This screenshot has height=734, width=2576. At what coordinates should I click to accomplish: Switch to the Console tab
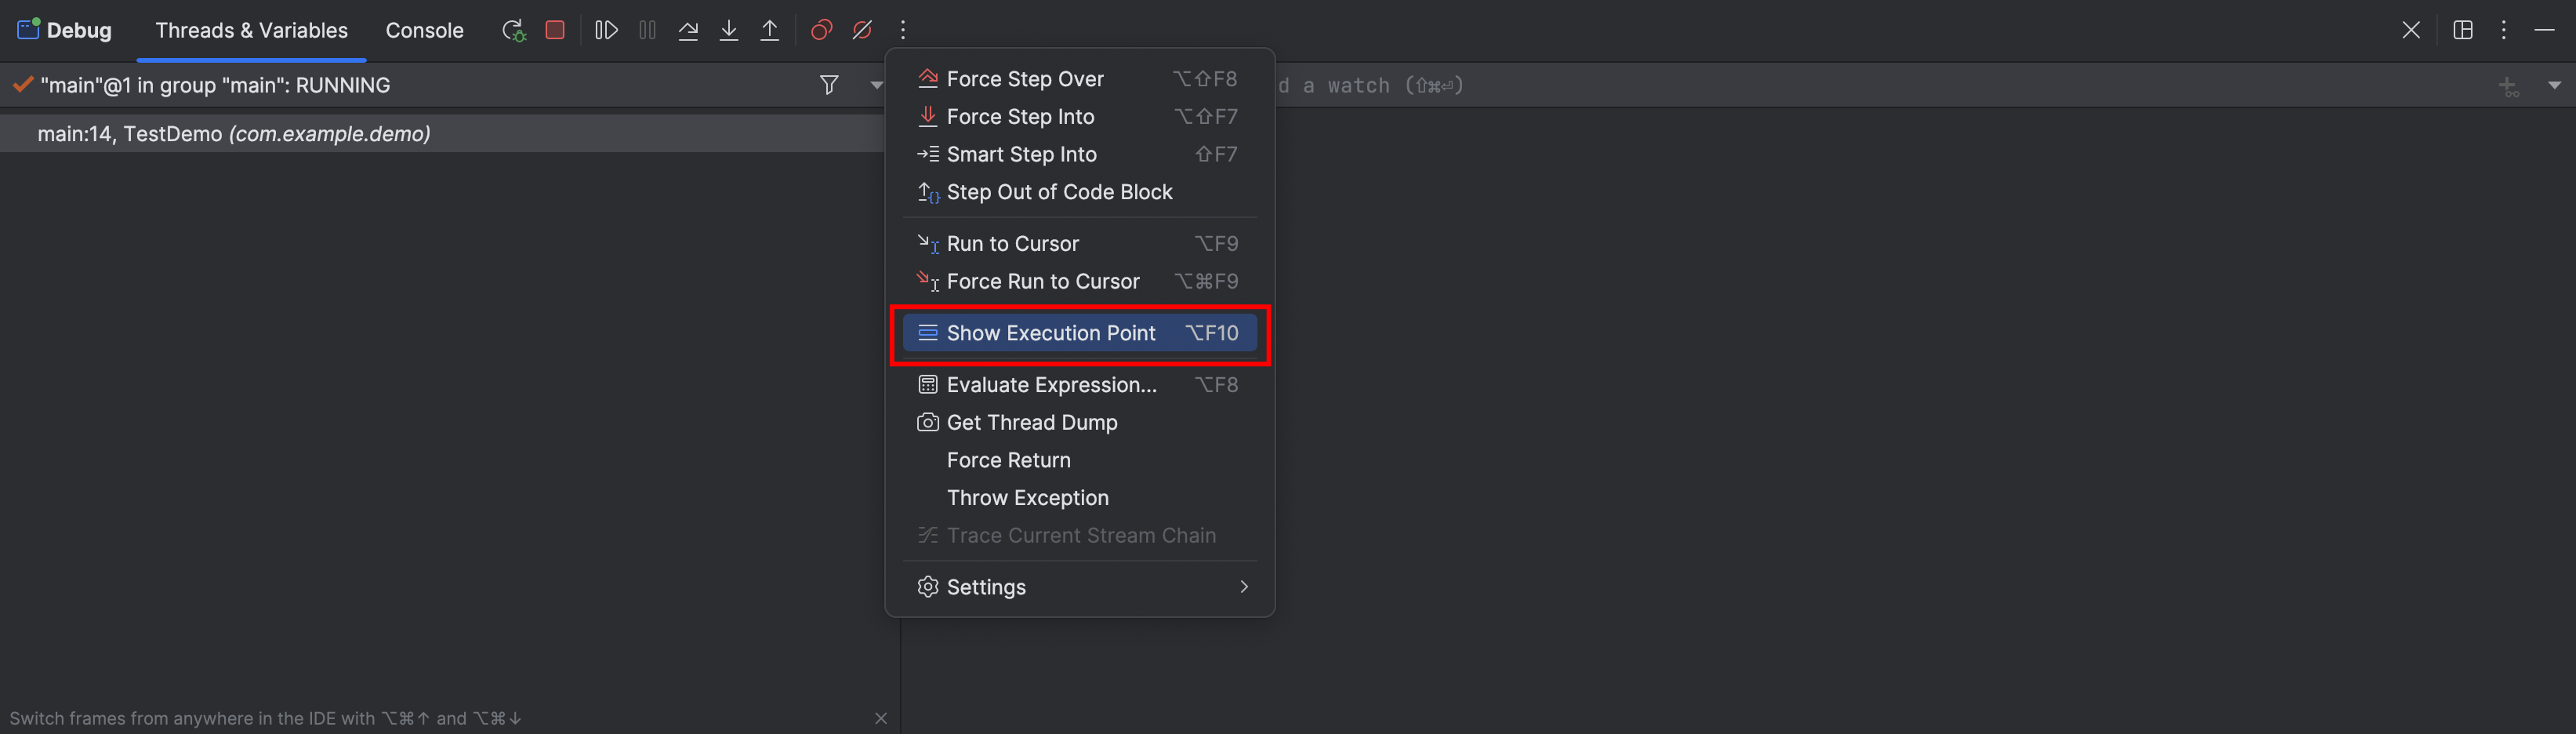click(424, 30)
